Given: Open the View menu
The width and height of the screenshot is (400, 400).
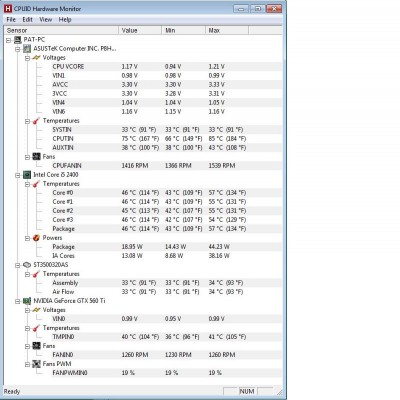Looking at the screenshot, I should [46, 20].
